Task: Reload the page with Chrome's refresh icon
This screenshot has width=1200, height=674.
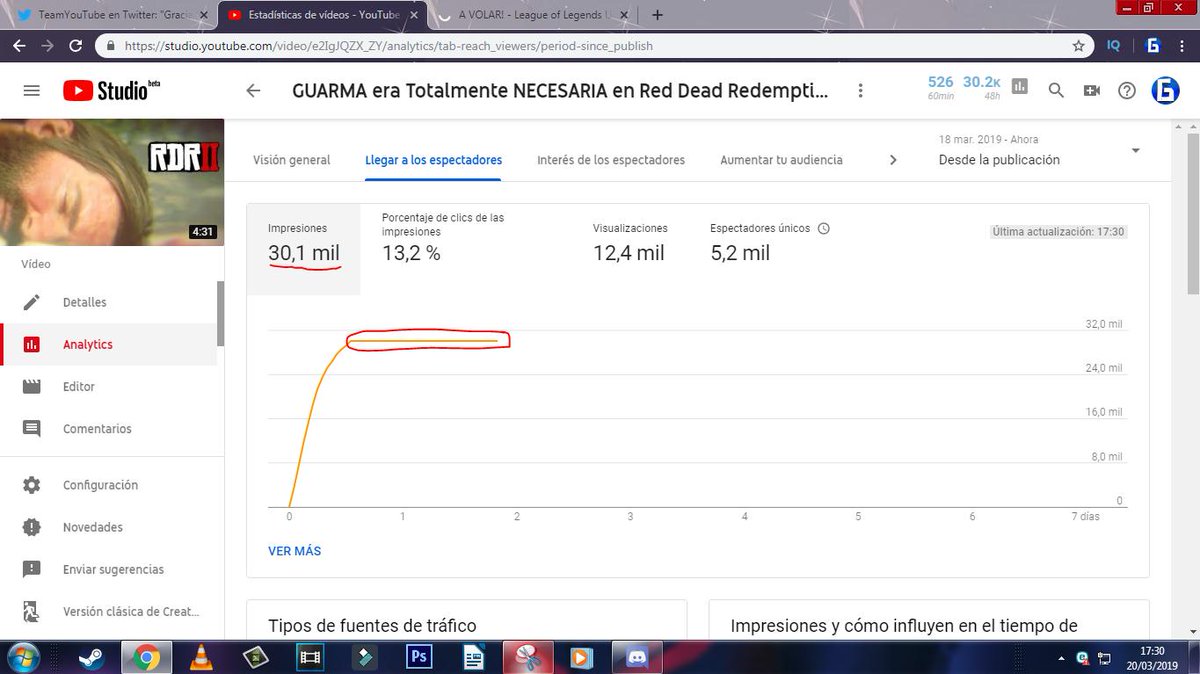Action: click(76, 46)
